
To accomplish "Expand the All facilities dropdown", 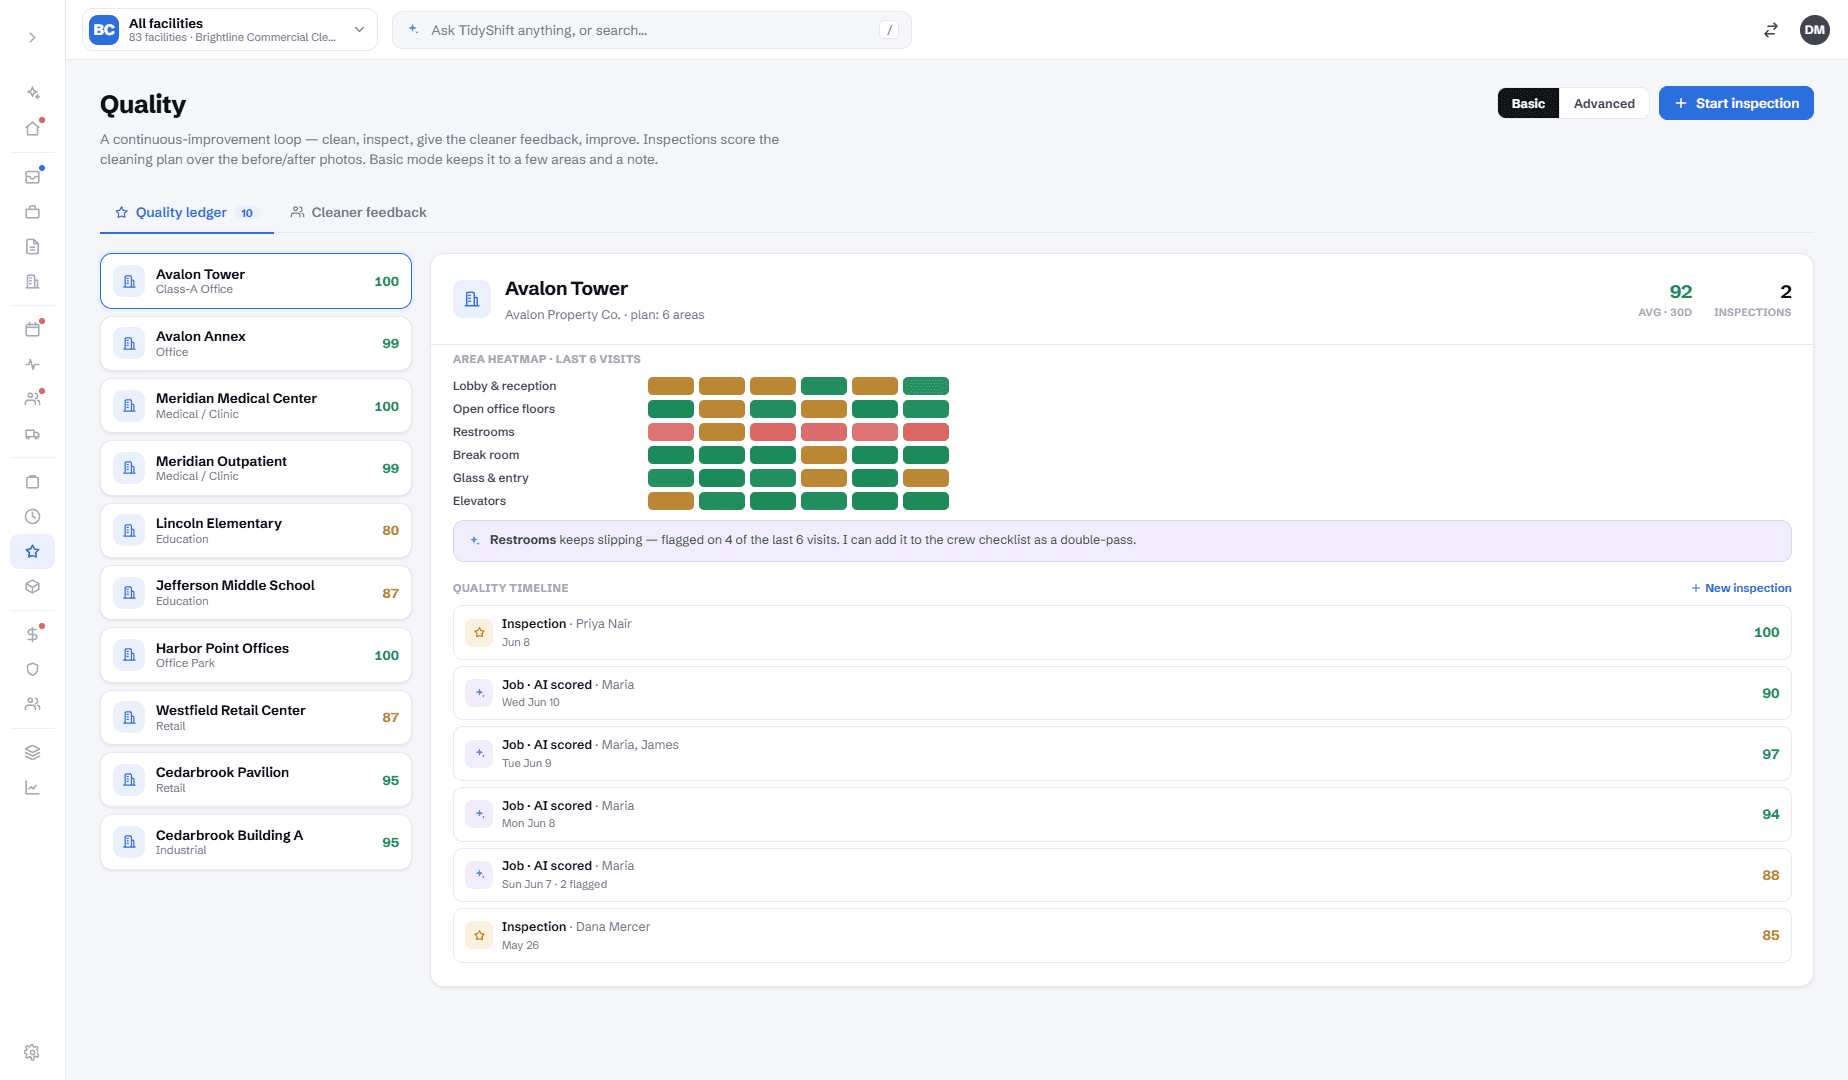I will pyautogui.click(x=230, y=30).
